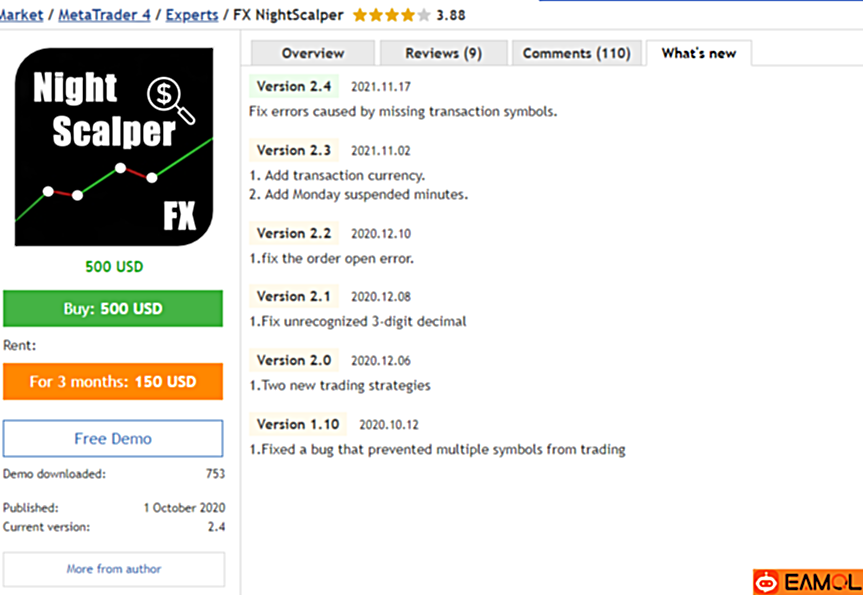Rent for 3 months at 150 USD
Viewport: 863px width, 595px height.
(x=113, y=381)
